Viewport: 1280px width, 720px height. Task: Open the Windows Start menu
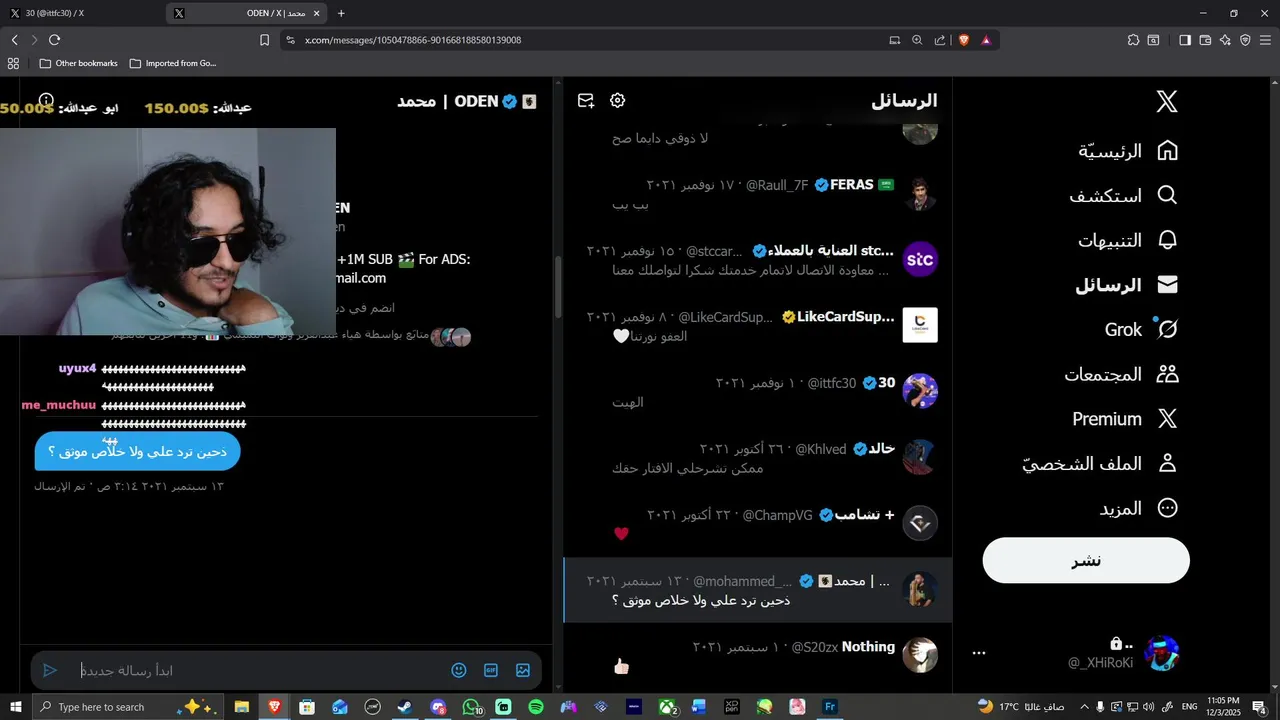pos(15,707)
